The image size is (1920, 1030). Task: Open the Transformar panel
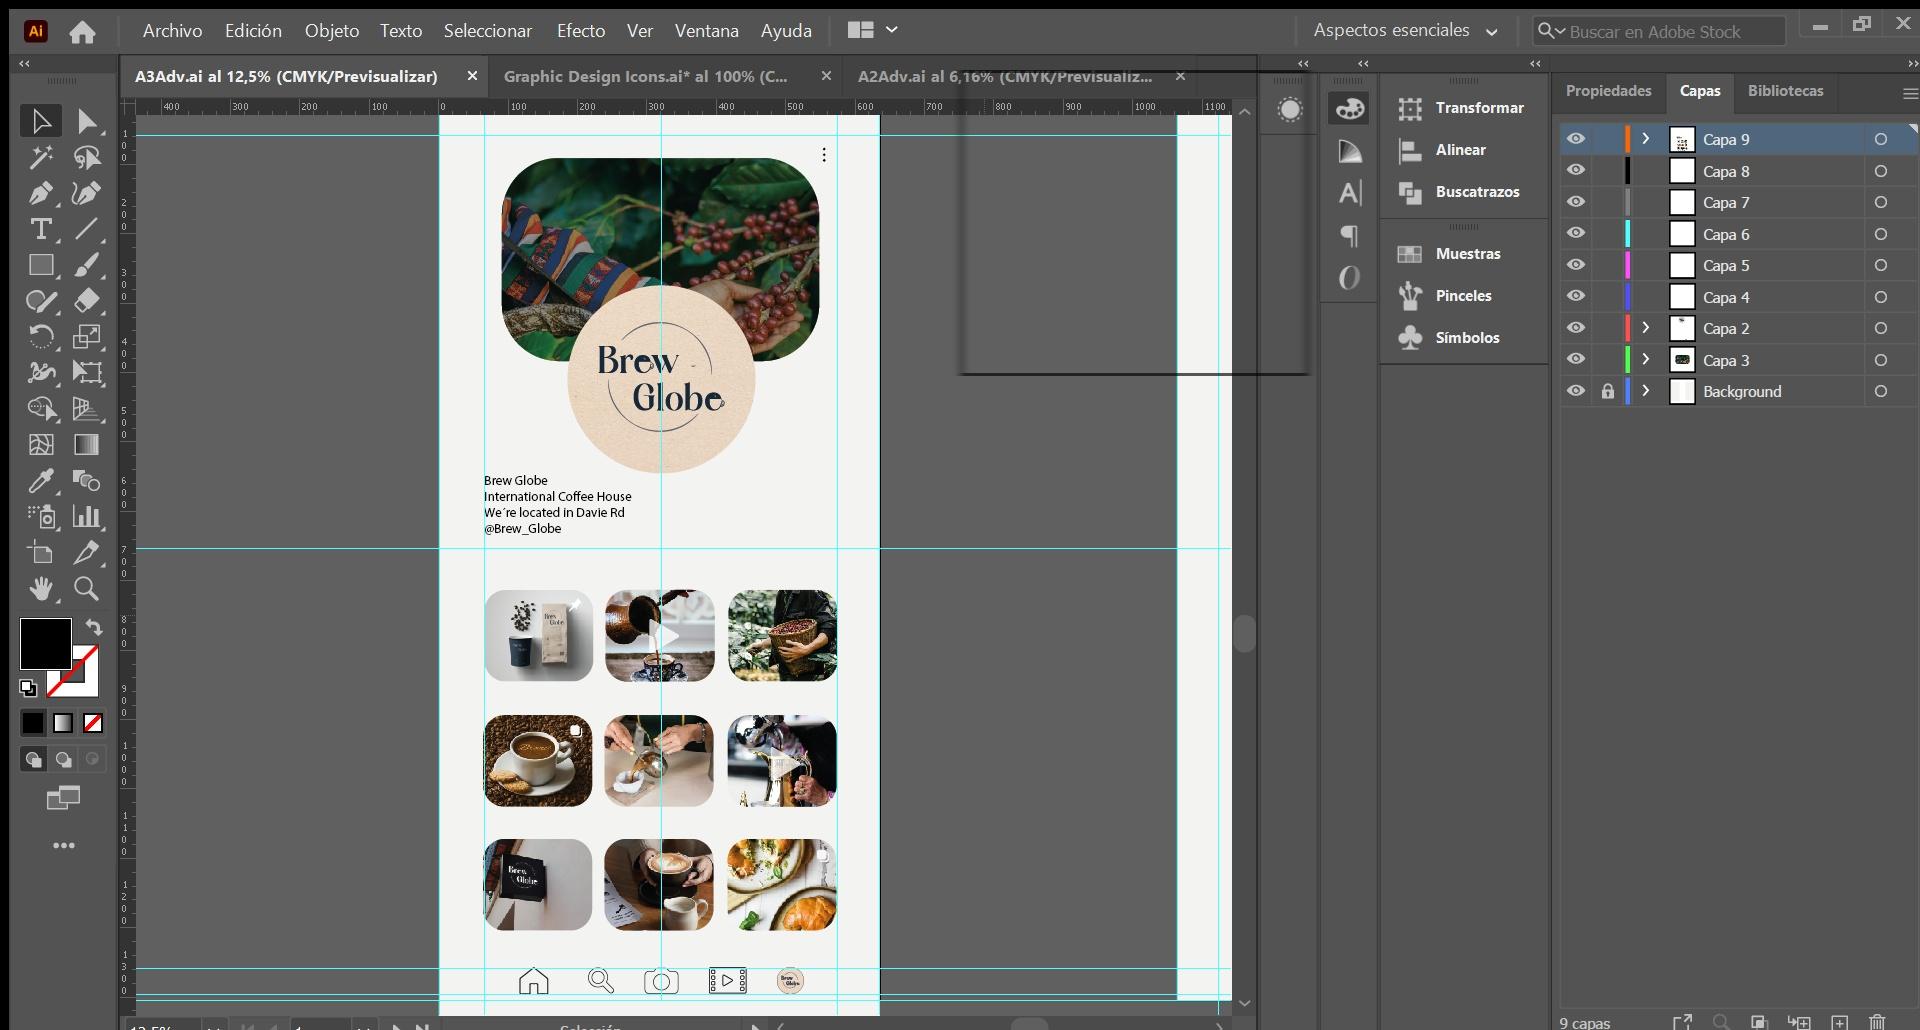(1462, 108)
